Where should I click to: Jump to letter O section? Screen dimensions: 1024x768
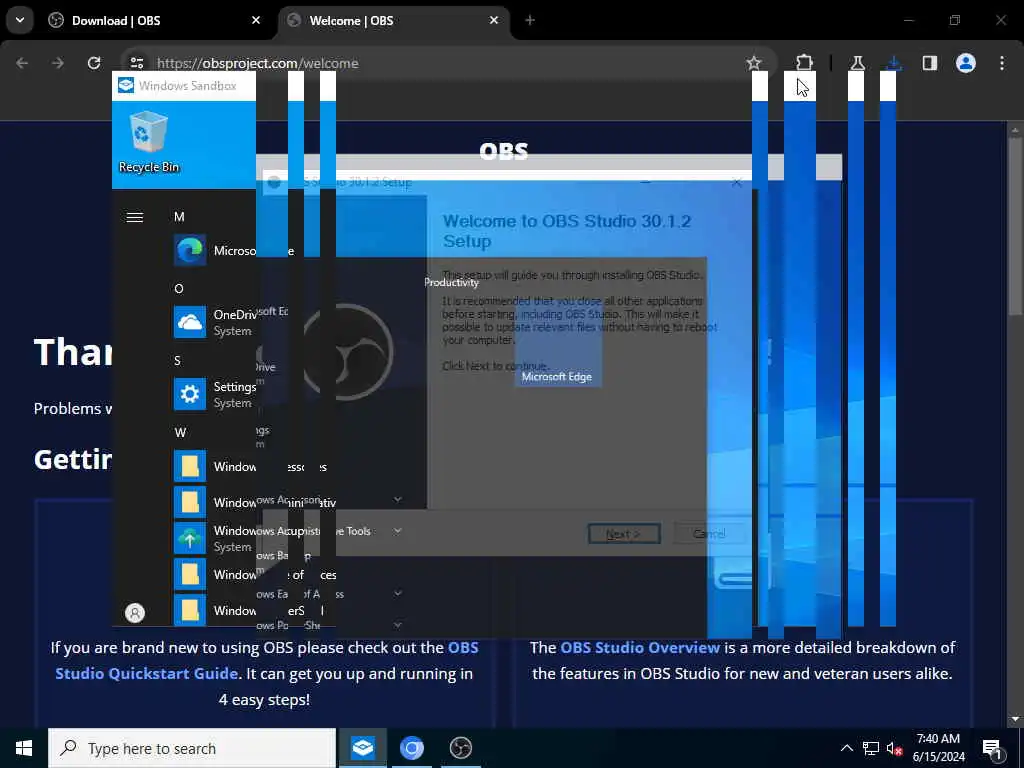tap(179, 289)
